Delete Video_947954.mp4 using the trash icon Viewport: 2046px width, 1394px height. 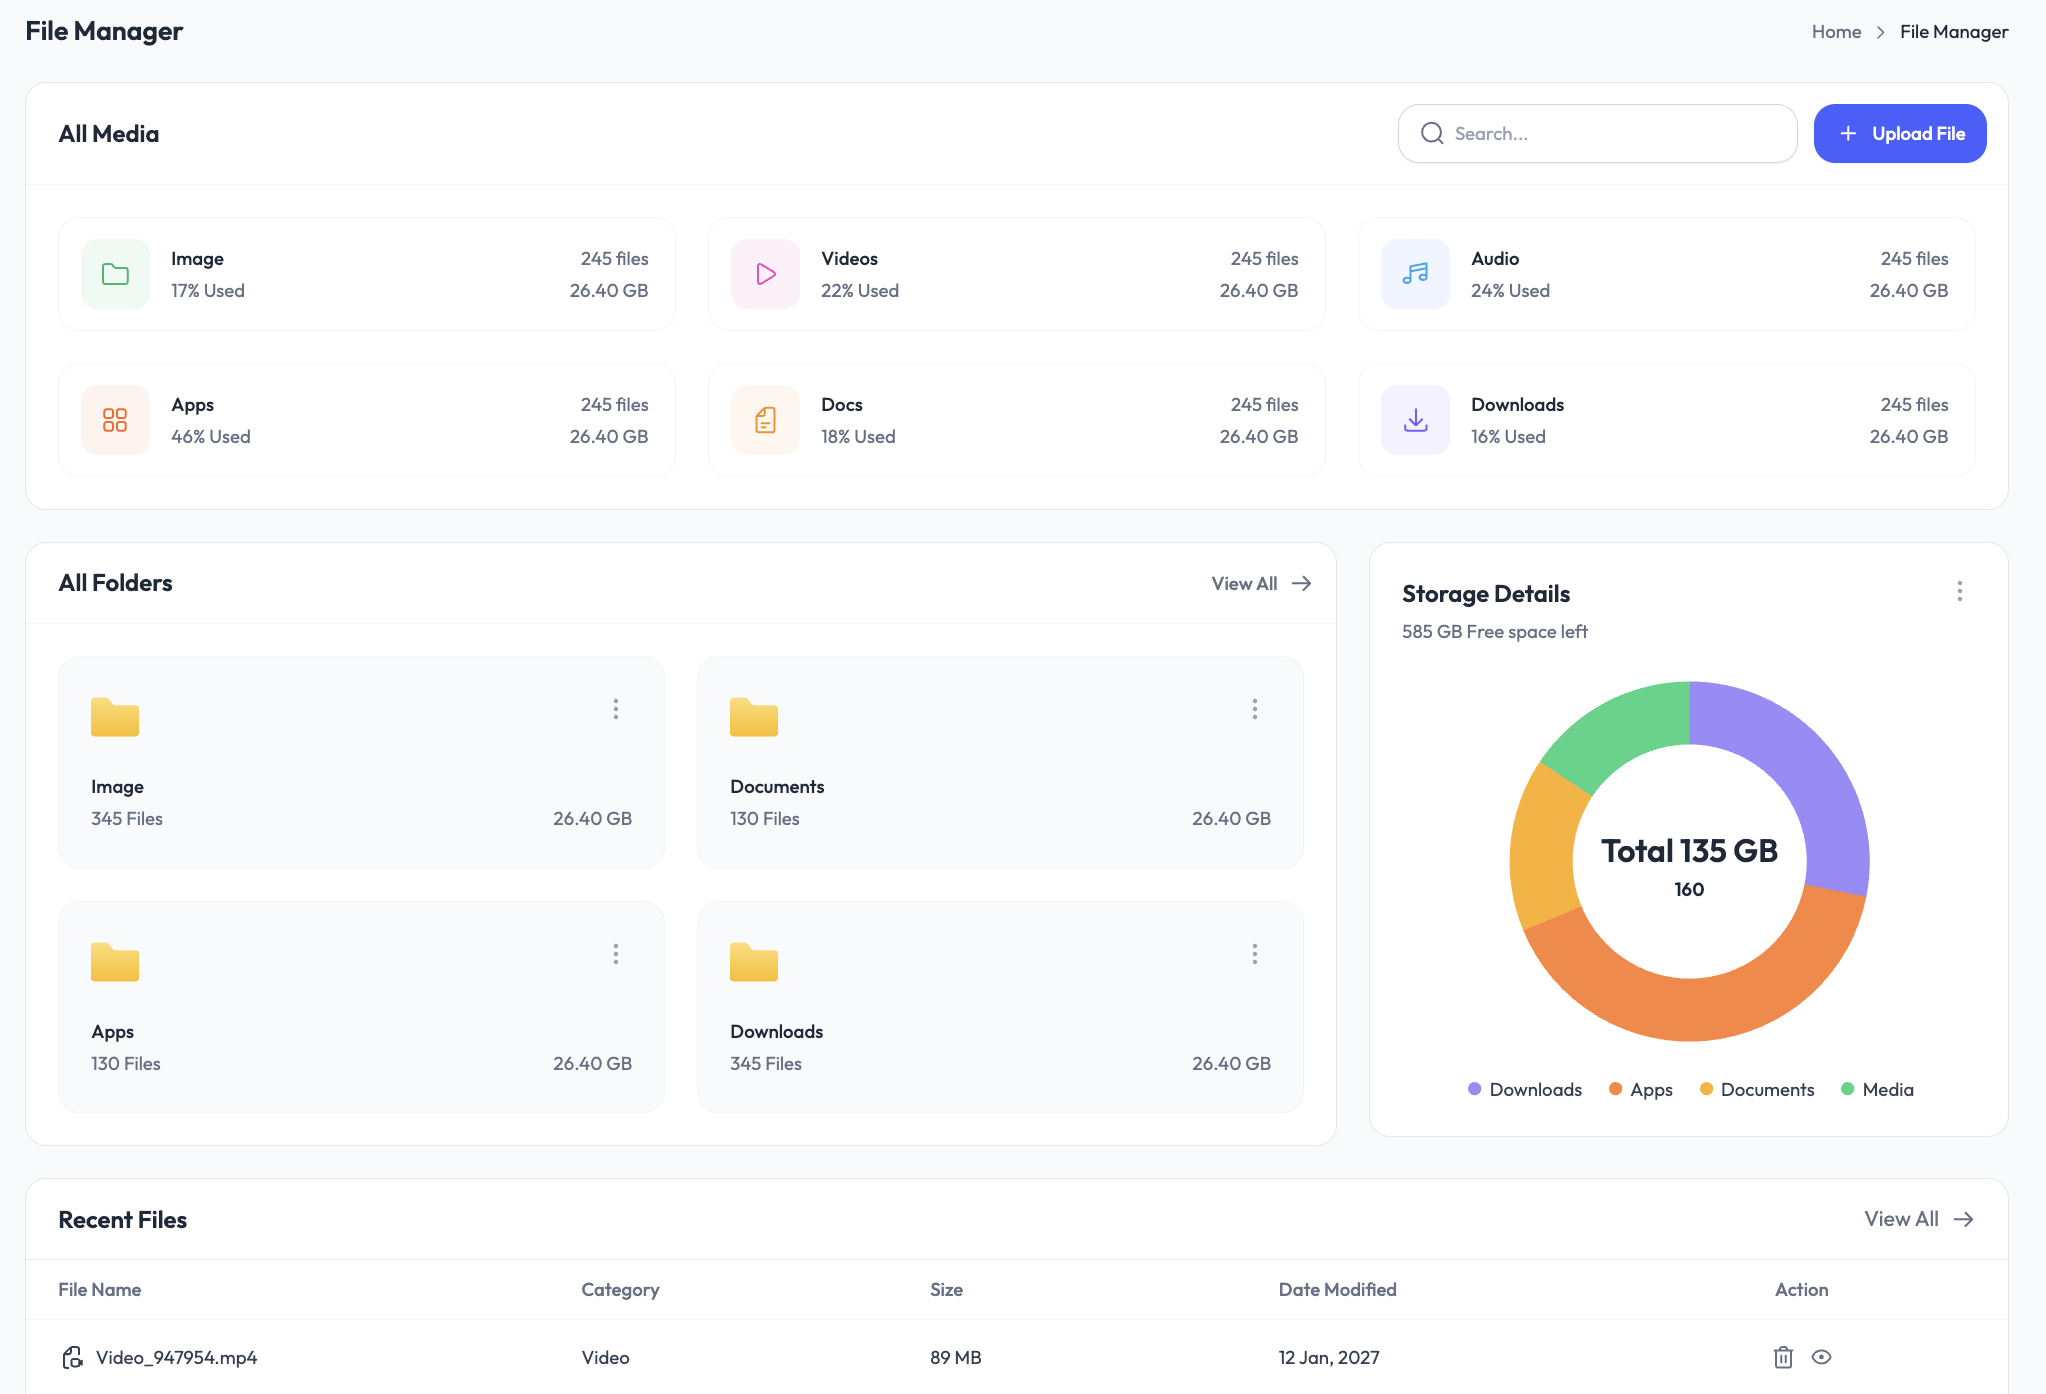tap(1783, 1357)
